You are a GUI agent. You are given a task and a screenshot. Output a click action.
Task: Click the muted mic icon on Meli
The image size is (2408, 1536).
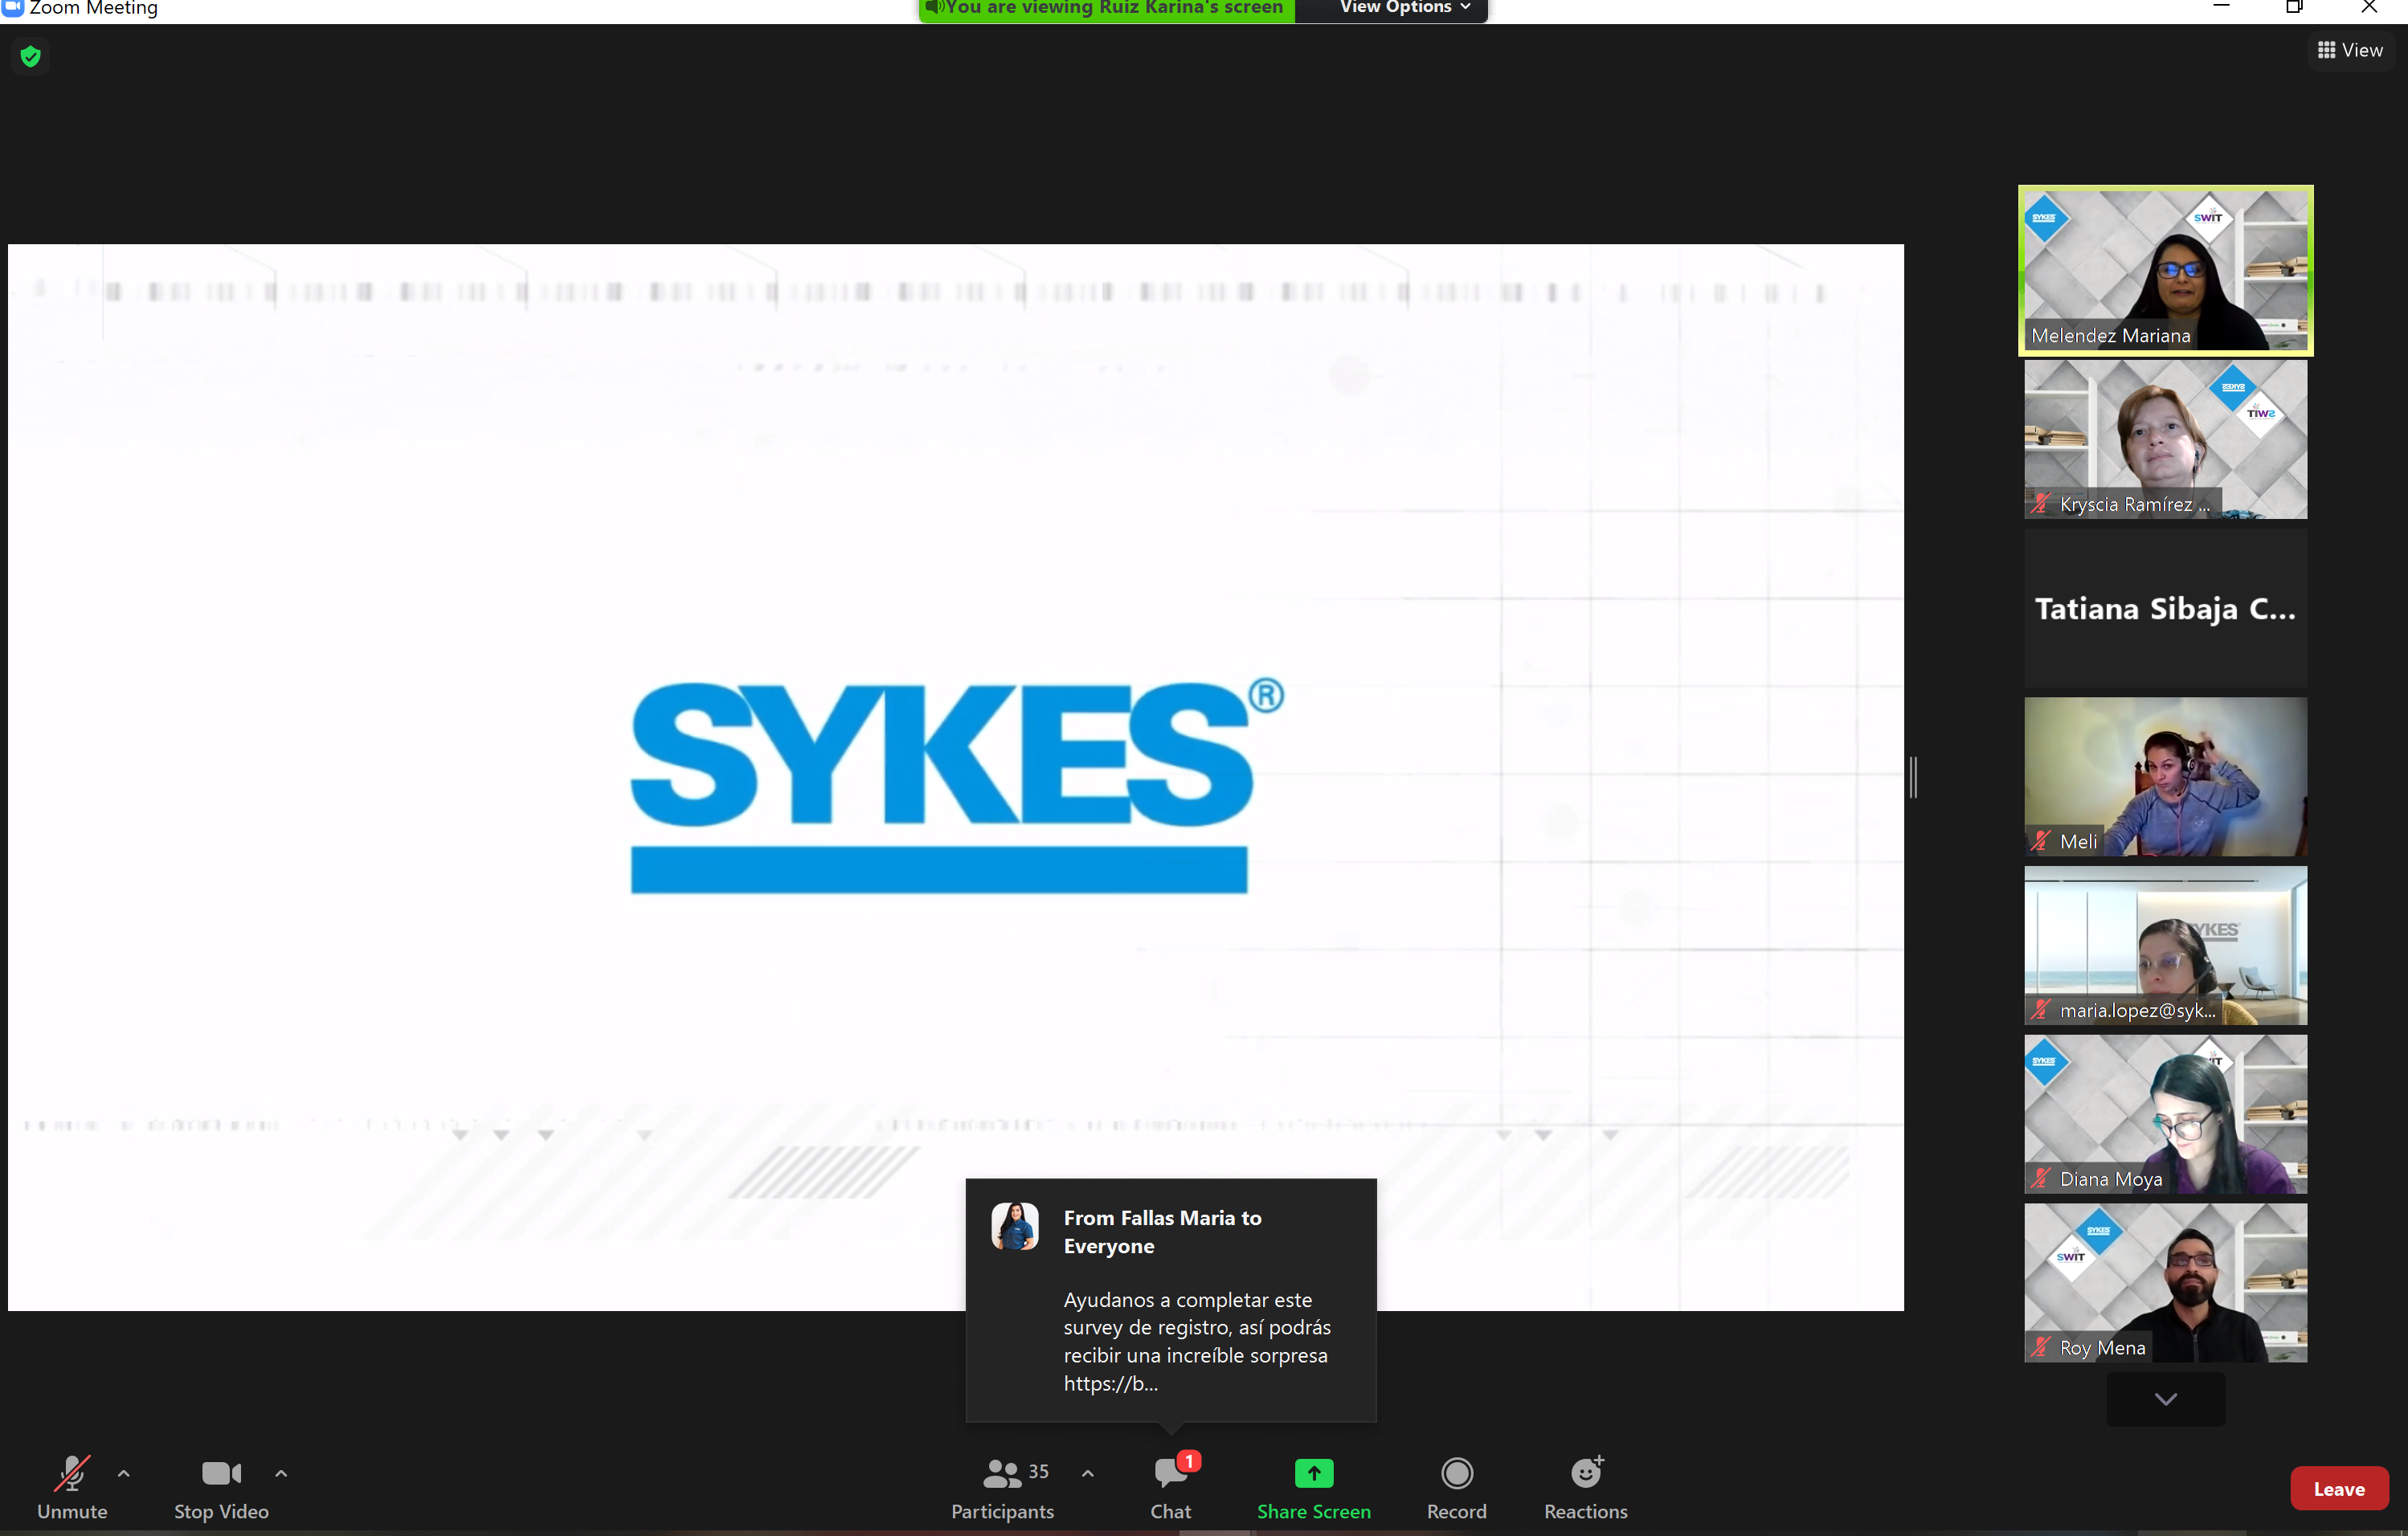[x=2040, y=841]
